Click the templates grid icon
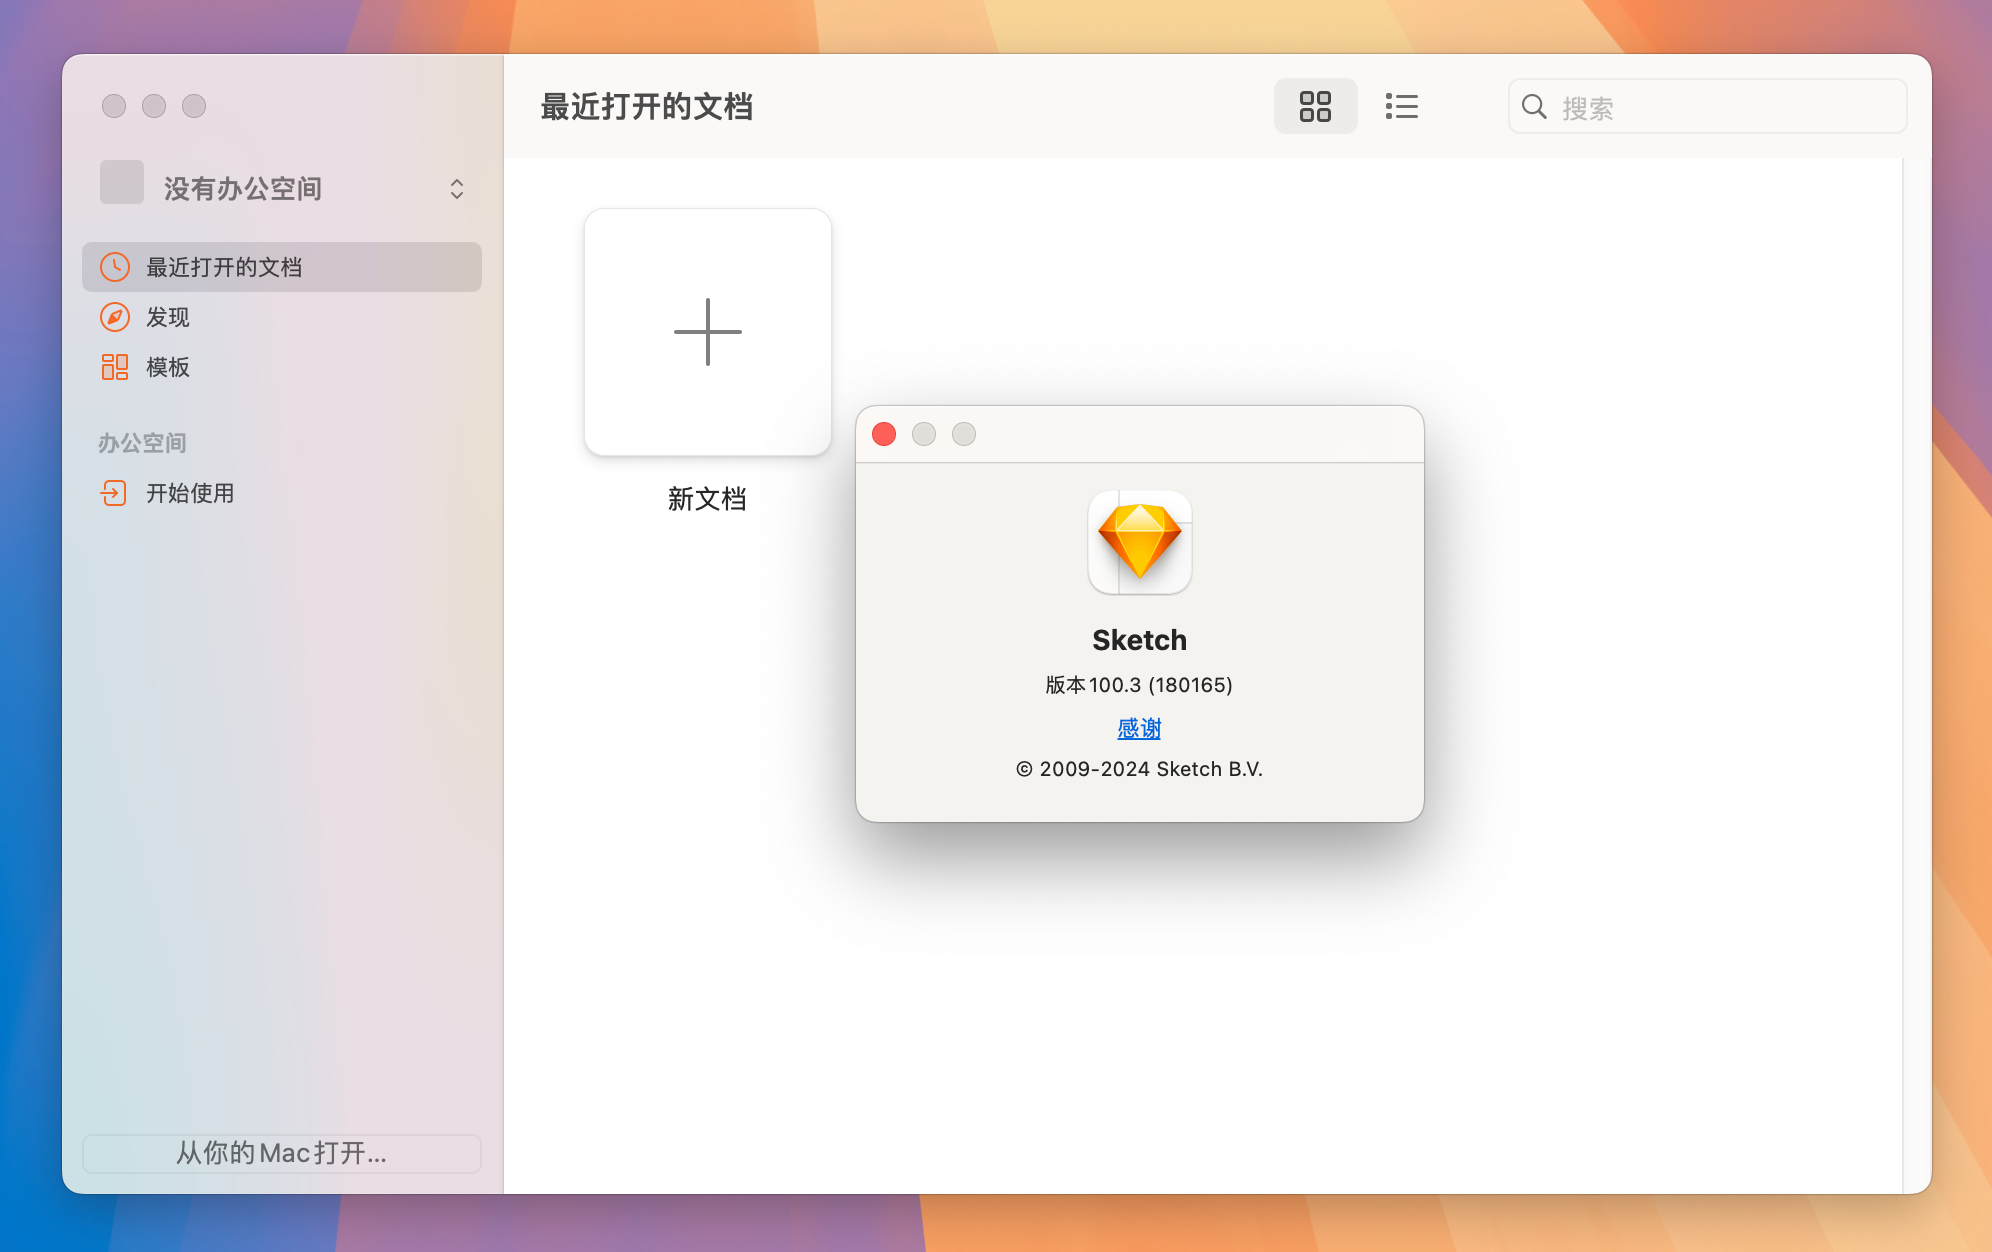This screenshot has height=1252, width=1992. (x=115, y=367)
